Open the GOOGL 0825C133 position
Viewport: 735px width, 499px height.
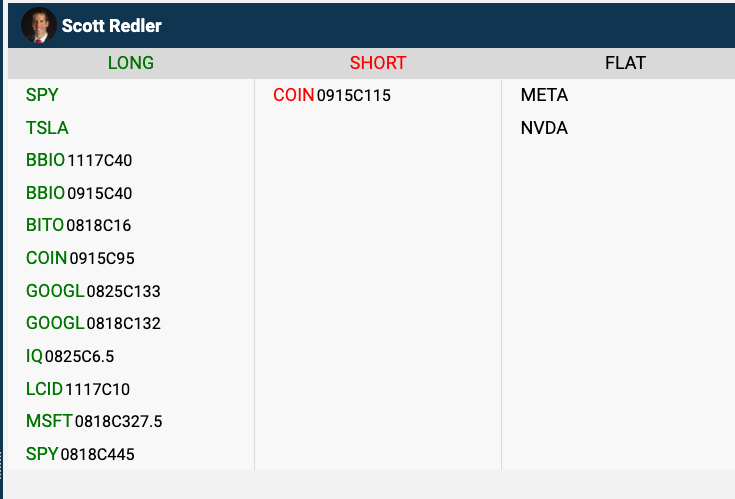[x=93, y=291]
